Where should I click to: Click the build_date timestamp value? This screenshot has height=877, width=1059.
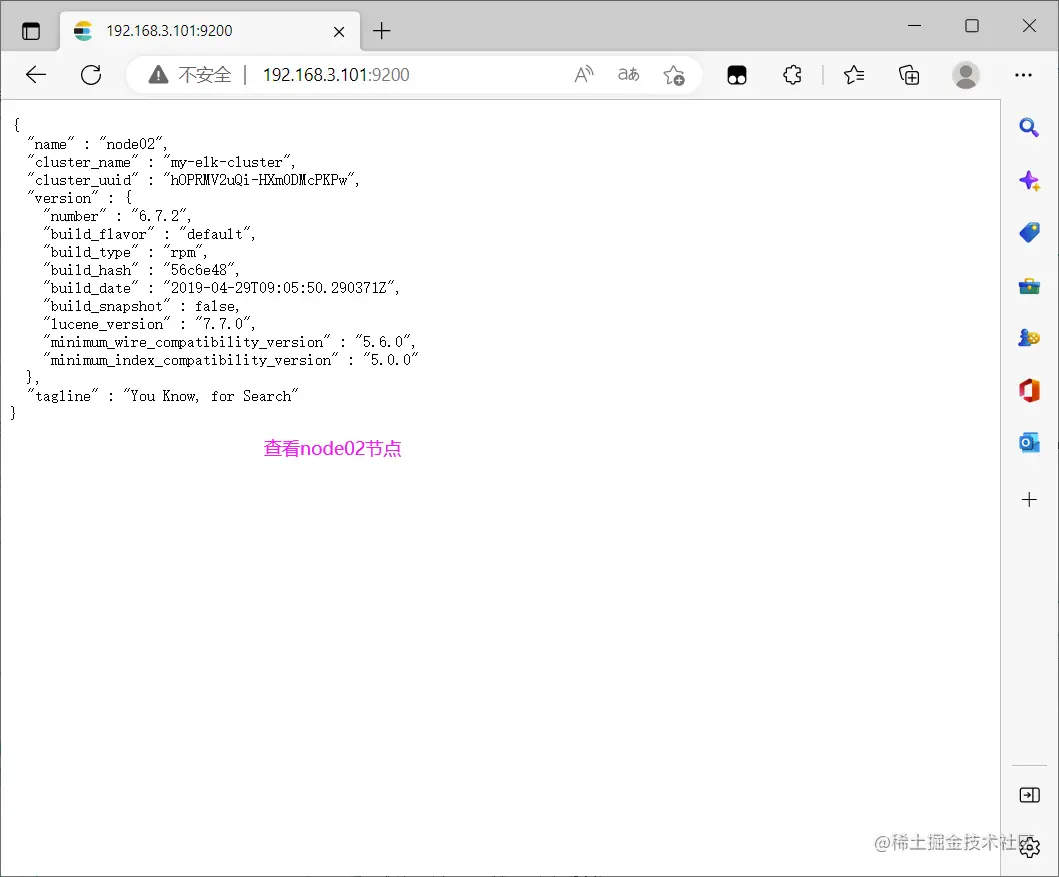(279, 288)
